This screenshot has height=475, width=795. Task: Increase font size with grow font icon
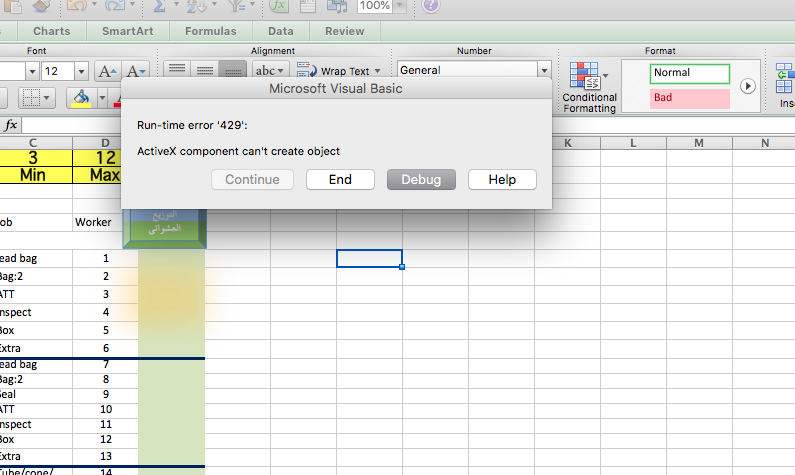pos(107,71)
